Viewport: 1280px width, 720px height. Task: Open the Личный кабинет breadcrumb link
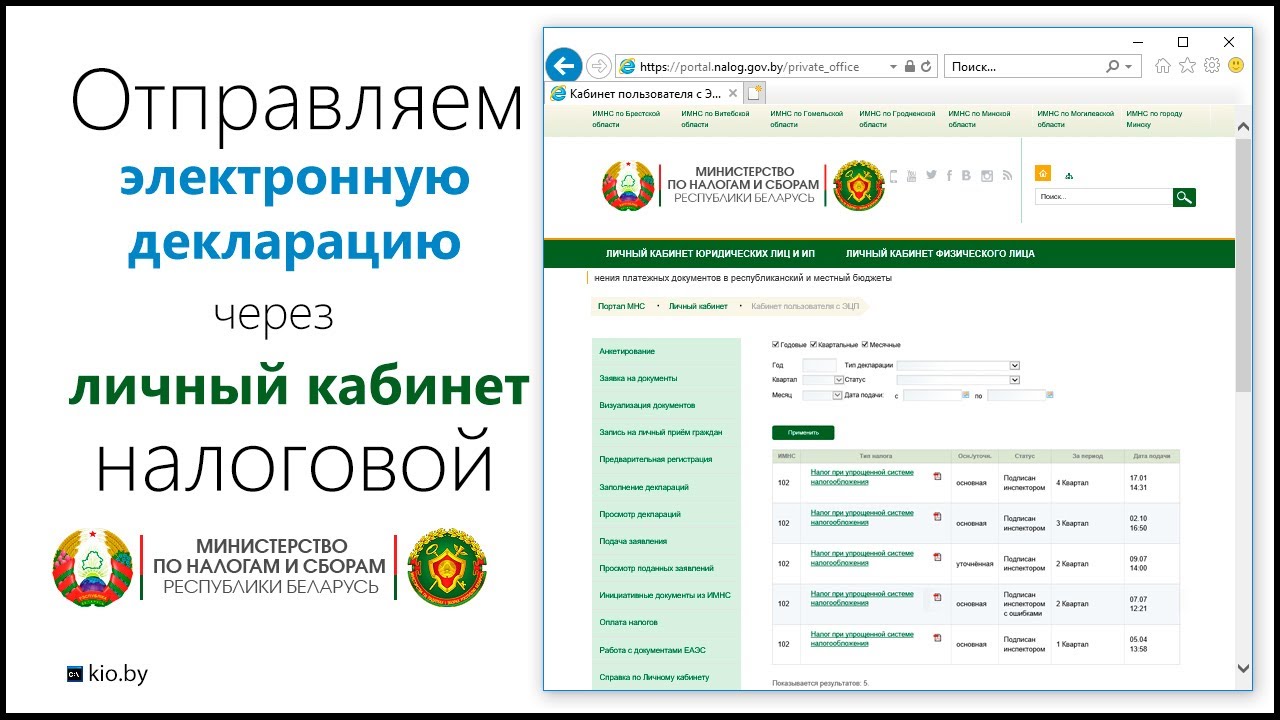click(x=698, y=306)
